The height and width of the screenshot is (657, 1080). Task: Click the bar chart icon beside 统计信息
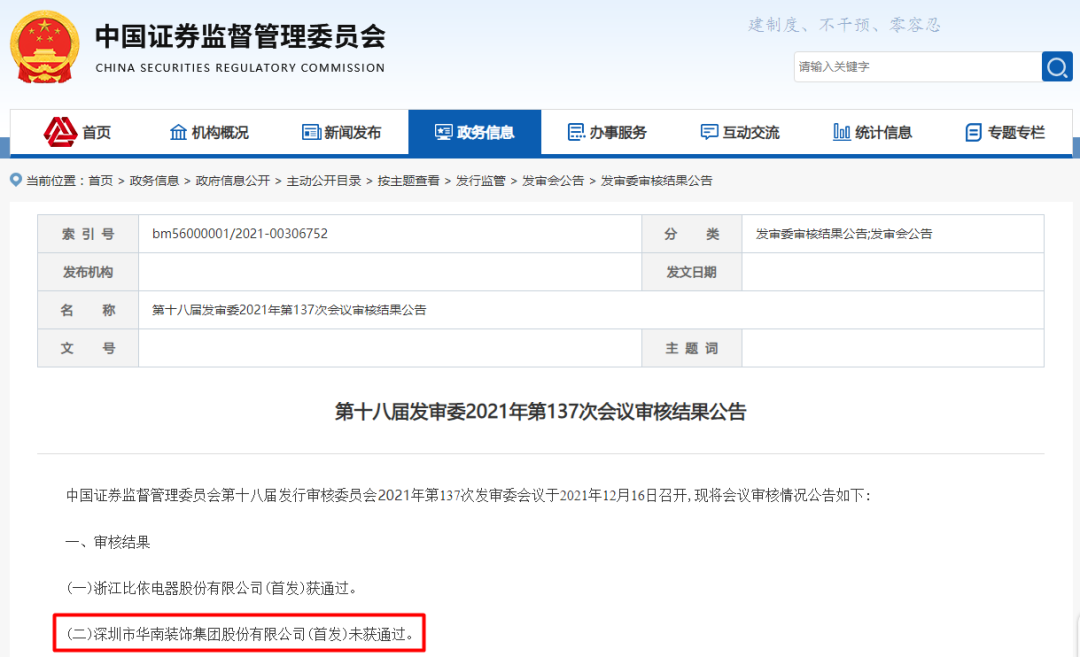[842, 132]
